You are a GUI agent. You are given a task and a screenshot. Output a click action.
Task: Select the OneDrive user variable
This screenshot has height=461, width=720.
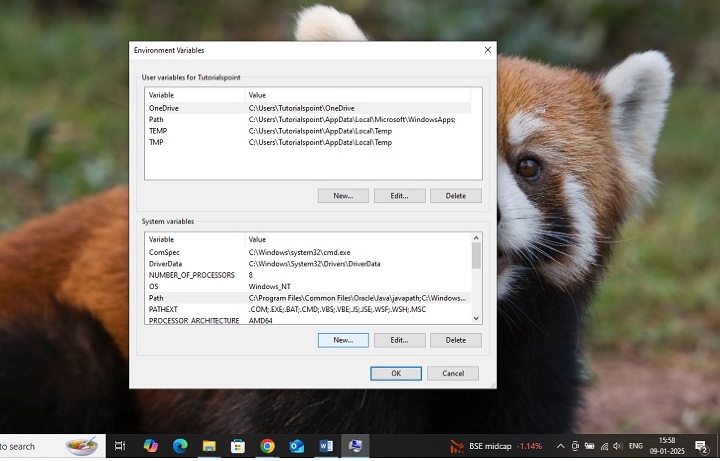(x=308, y=108)
